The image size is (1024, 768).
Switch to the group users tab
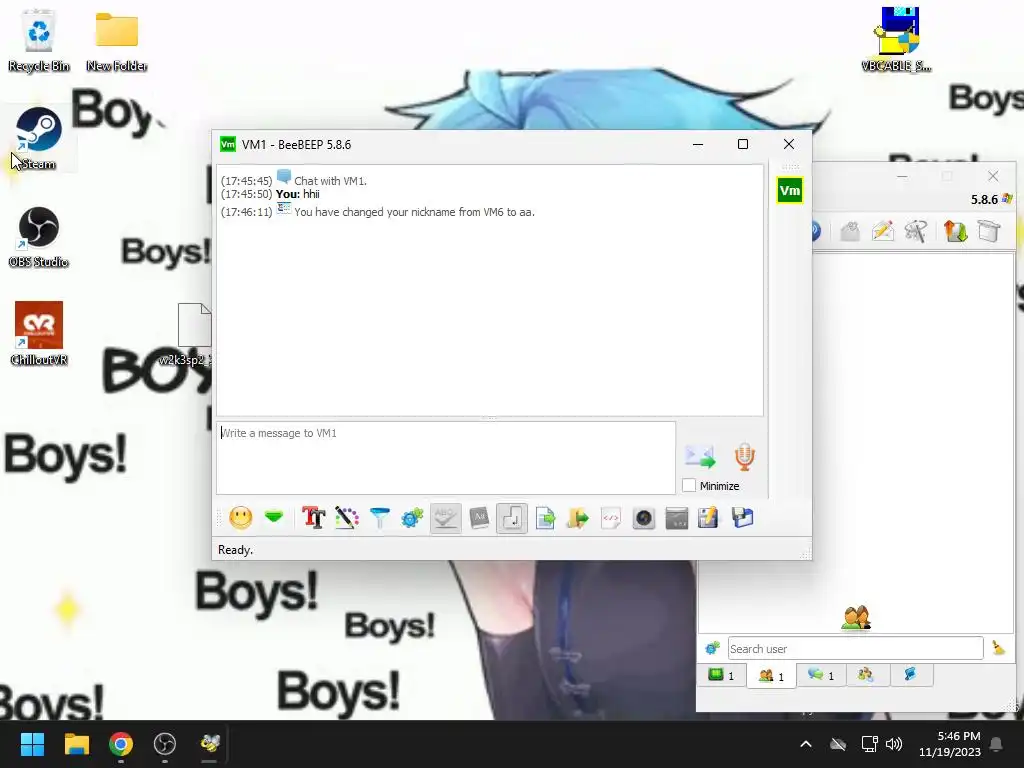coord(867,675)
